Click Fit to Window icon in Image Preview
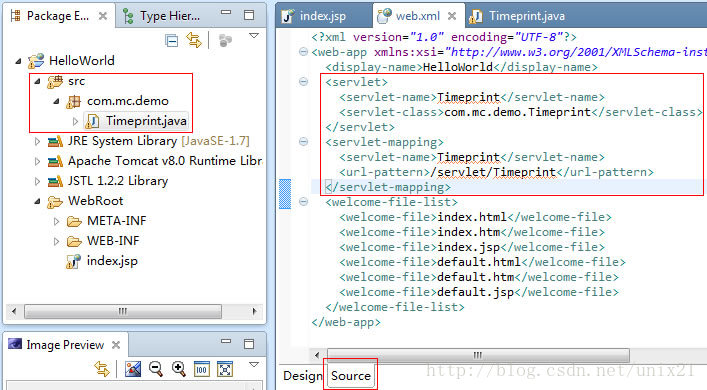Viewport: 707px width, 390px height. [225, 369]
